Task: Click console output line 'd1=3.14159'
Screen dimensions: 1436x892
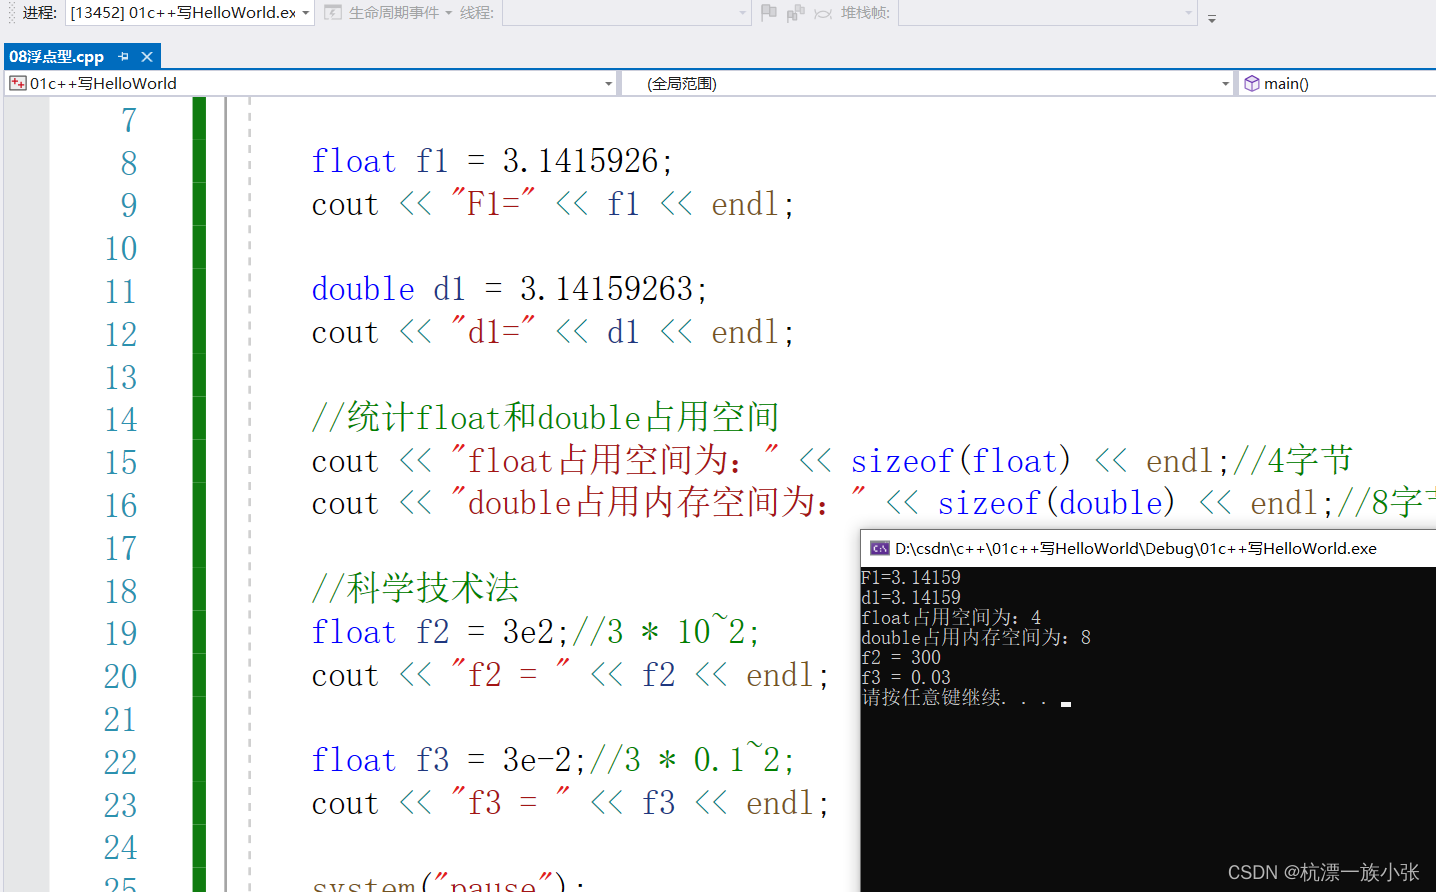Action: coord(911,598)
